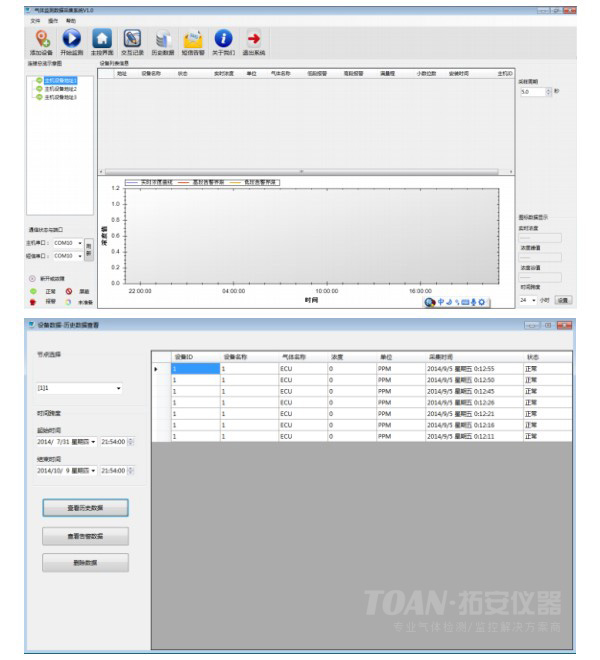Click the 删除数据 (Delete Data) button
This screenshot has height=660, width=600.
point(85,562)
